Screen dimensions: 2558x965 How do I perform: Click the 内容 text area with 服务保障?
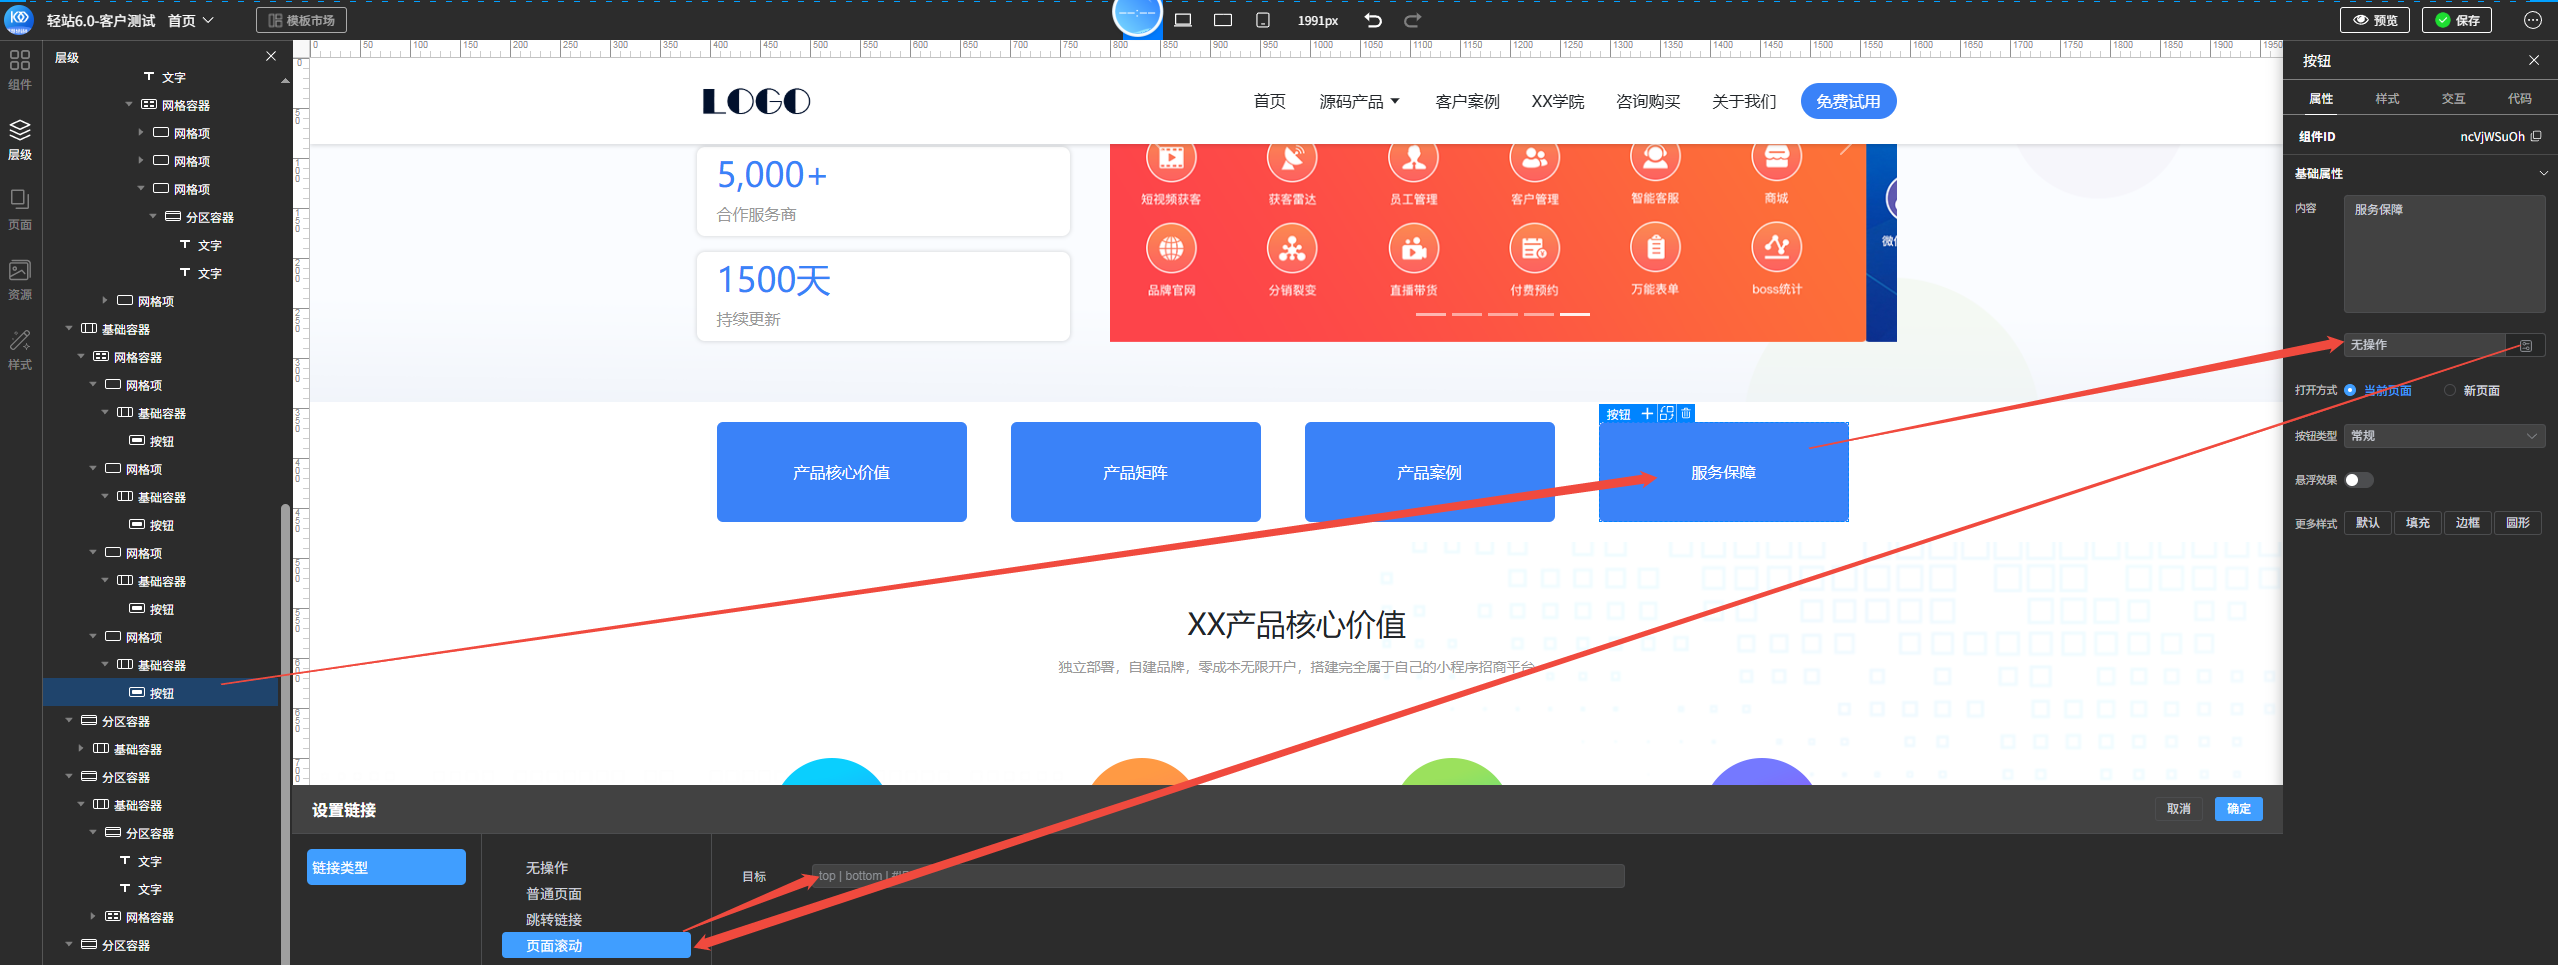tap(2444, 254)
